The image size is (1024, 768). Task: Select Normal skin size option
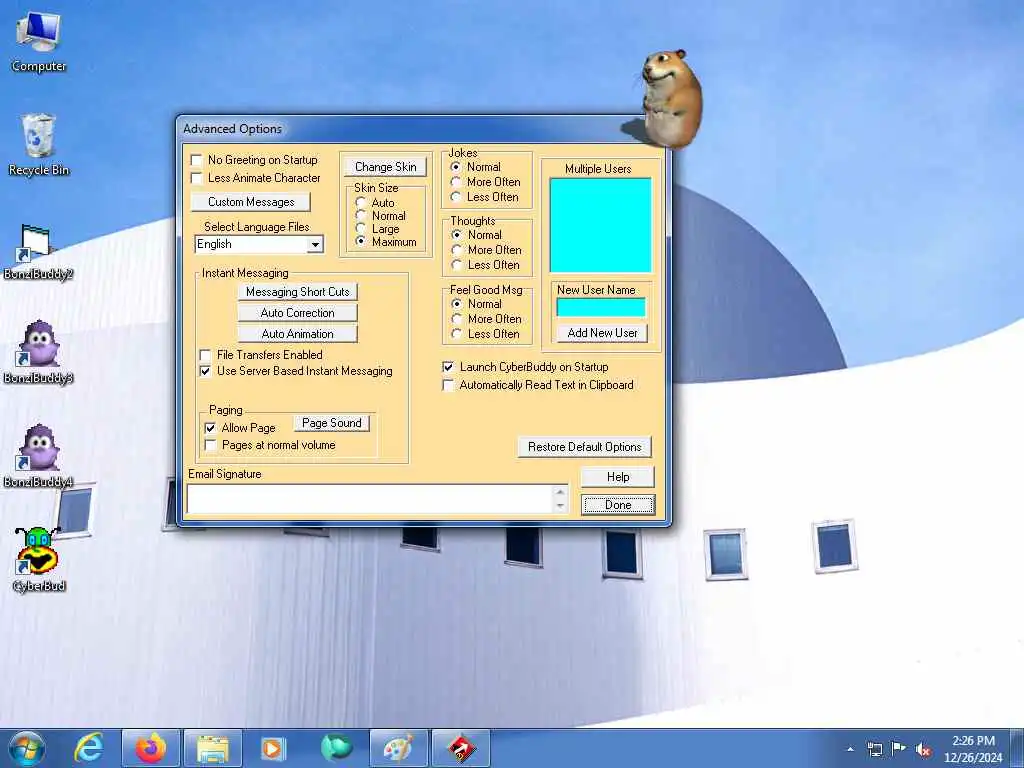coord(360,216)
